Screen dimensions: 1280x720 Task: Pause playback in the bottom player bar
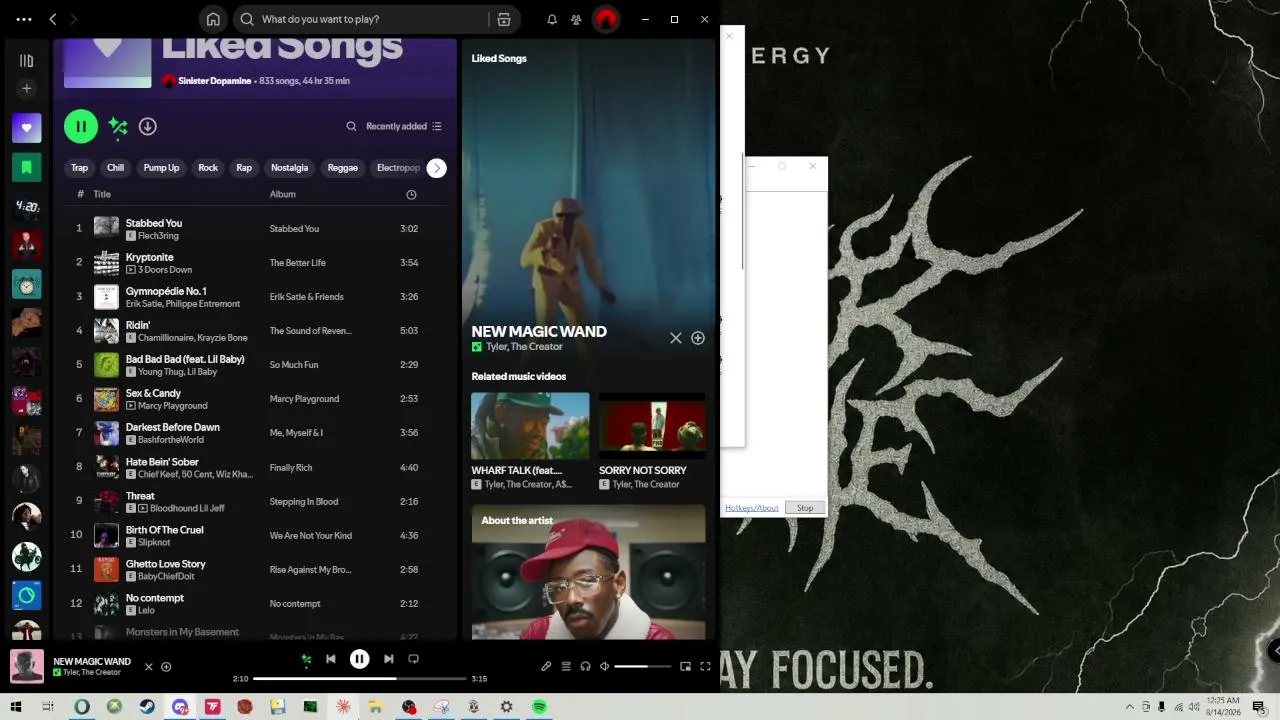click(359, 659)
